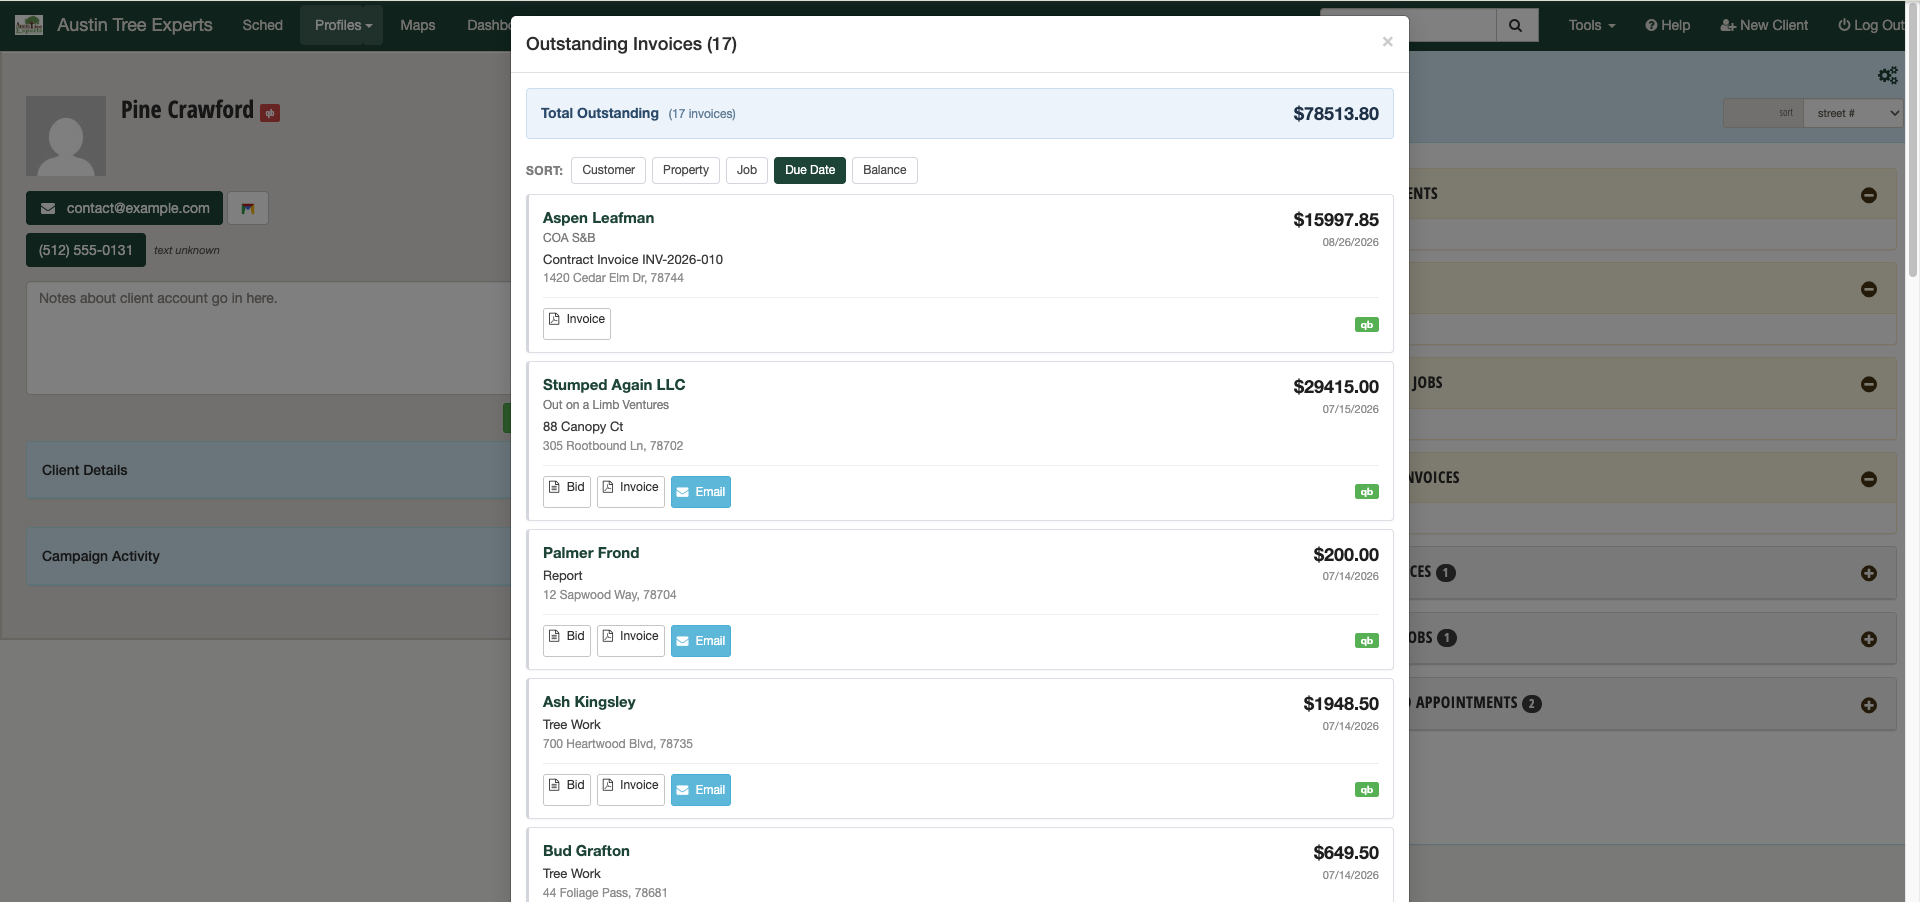Open the Invoice document for Aspen Leafman
This screenshot has width=1920, height=902.
[577, 323]
